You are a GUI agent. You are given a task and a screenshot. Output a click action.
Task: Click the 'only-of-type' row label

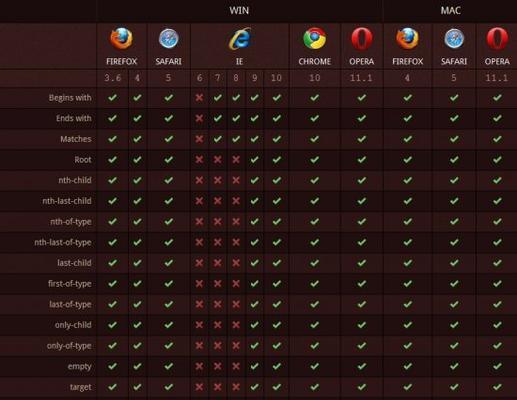pos(69,346)
